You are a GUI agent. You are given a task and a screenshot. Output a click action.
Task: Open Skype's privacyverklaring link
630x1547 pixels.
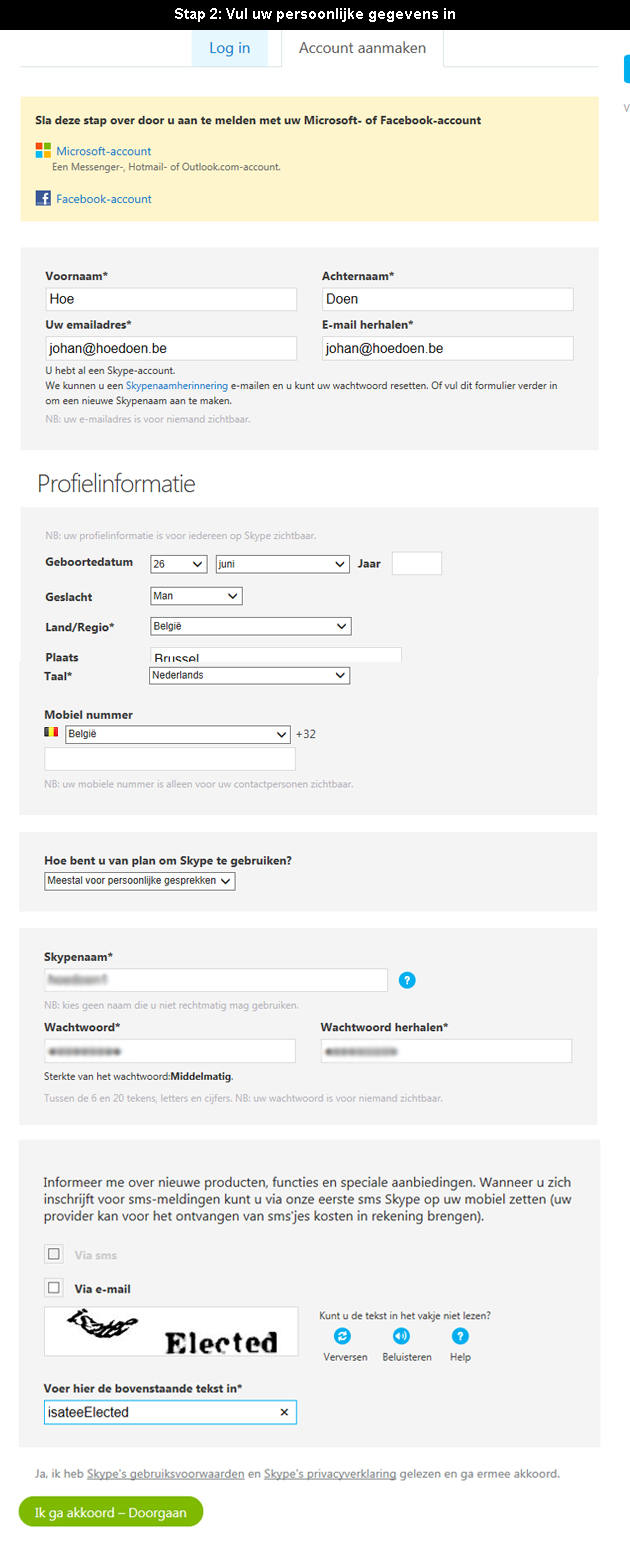point(330,1474)
